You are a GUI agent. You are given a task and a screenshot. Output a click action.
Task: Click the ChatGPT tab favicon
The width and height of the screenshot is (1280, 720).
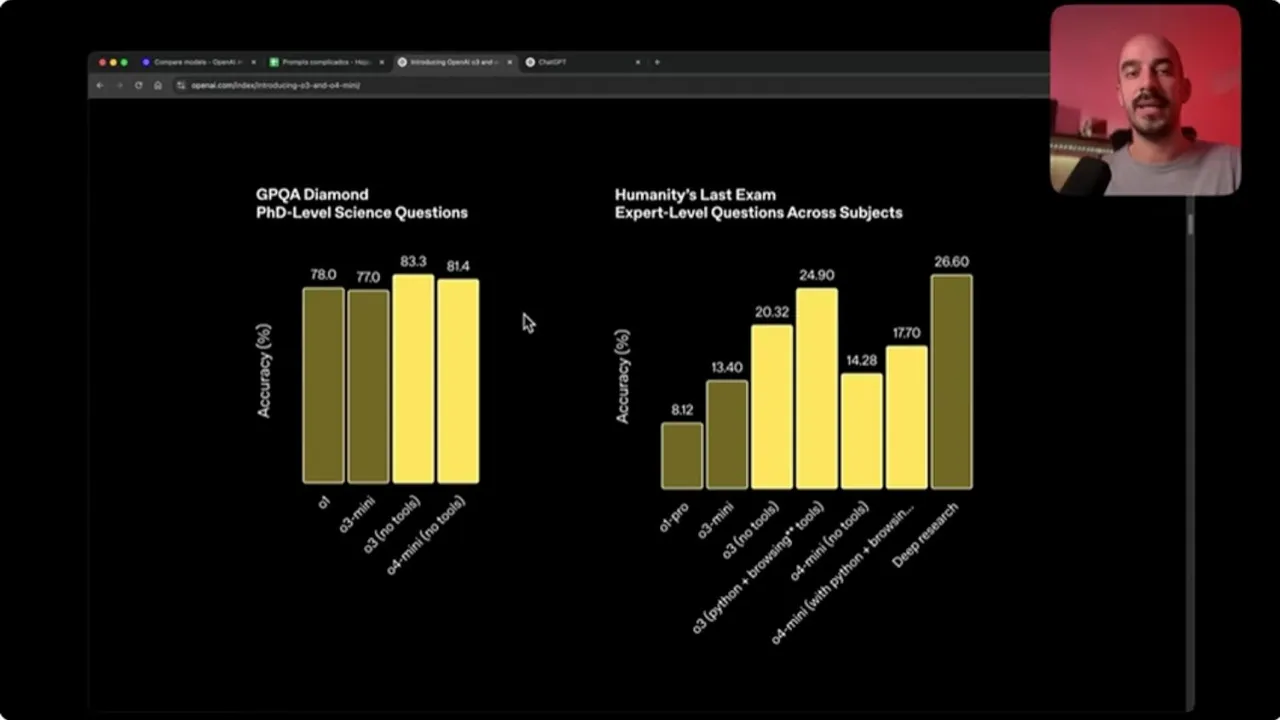[530, 62]
